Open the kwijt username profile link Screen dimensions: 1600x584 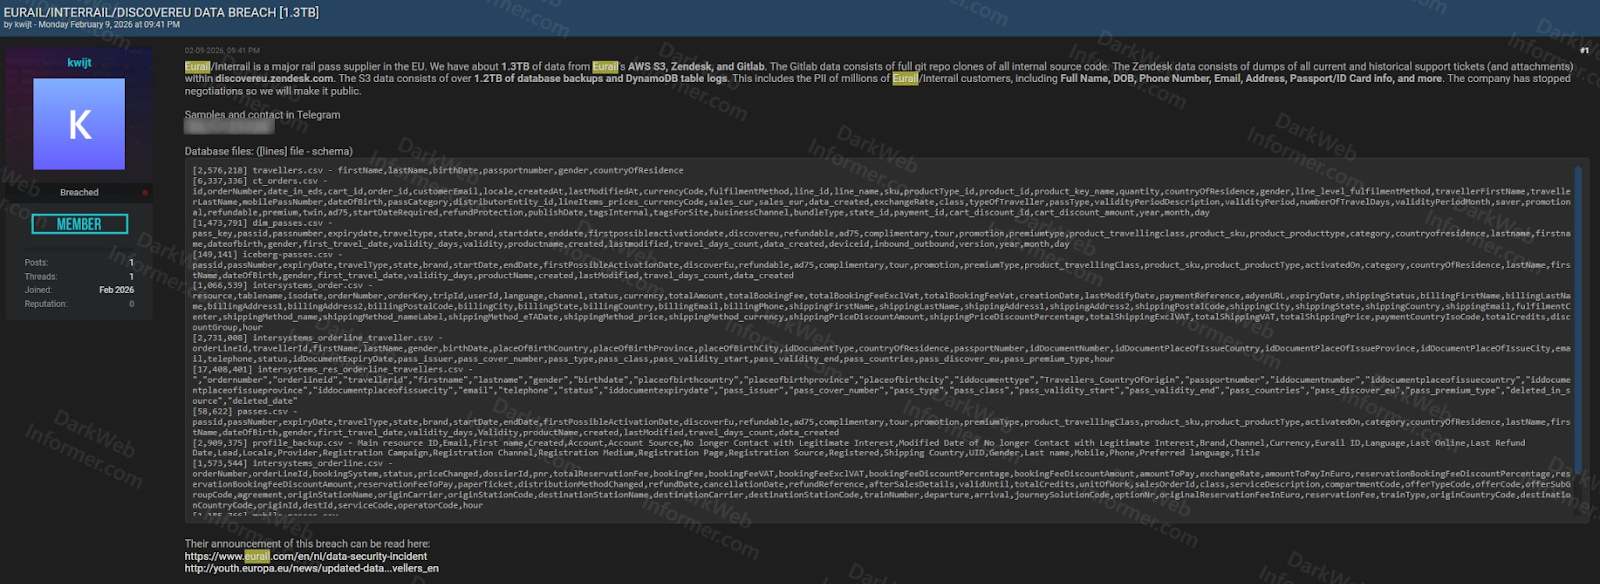tap(79, 62)
